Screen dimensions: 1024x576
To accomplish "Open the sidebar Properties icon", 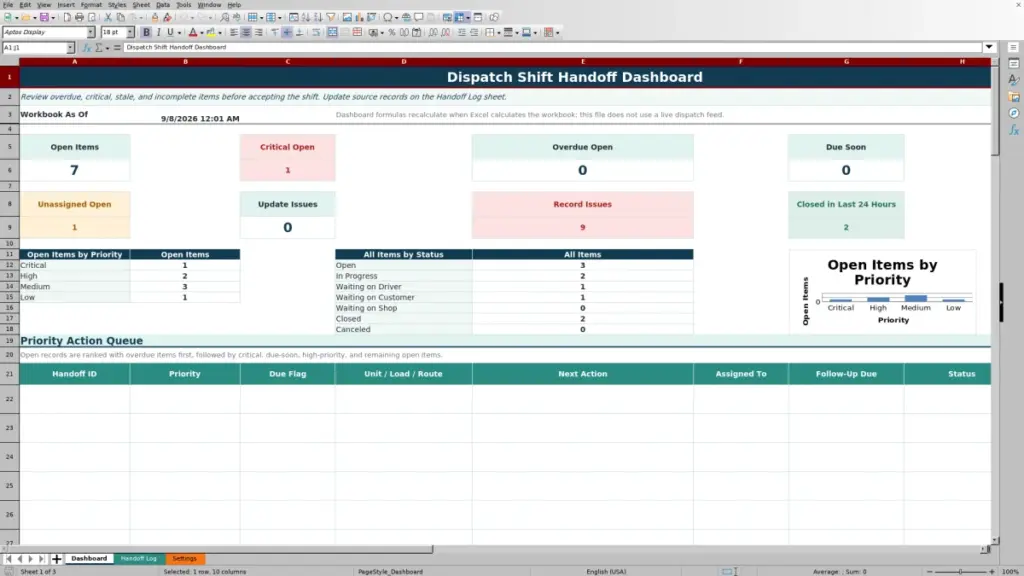I will (1014, 63).
